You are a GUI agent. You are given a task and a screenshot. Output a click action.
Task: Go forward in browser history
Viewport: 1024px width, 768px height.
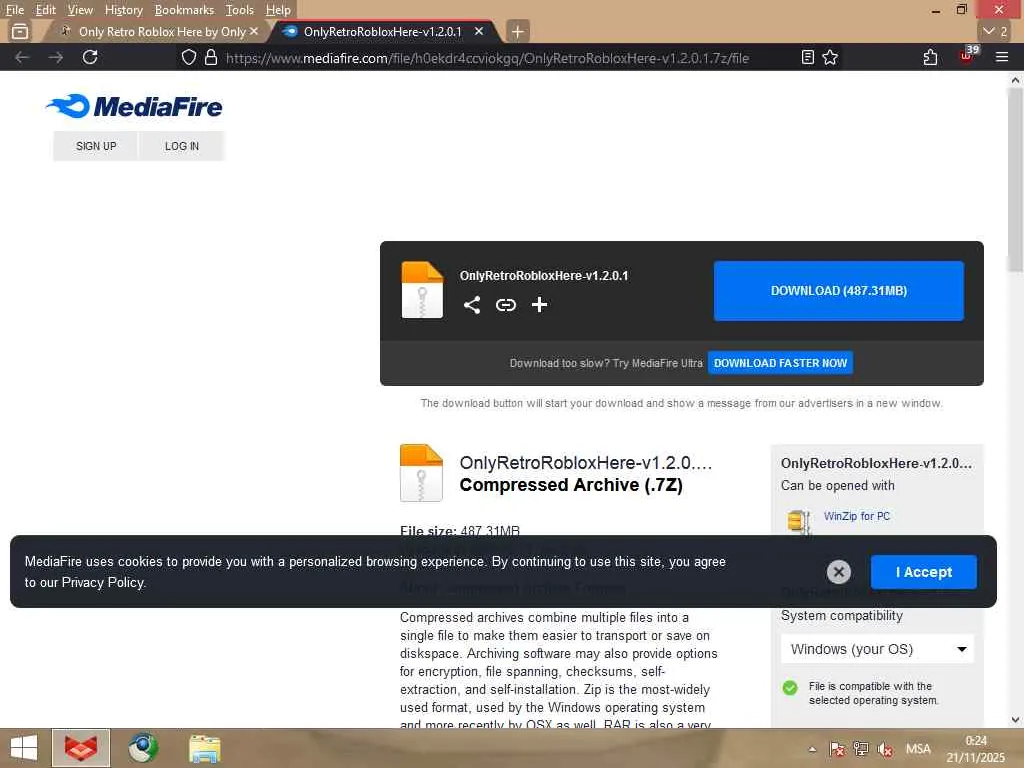pos(56,57)
